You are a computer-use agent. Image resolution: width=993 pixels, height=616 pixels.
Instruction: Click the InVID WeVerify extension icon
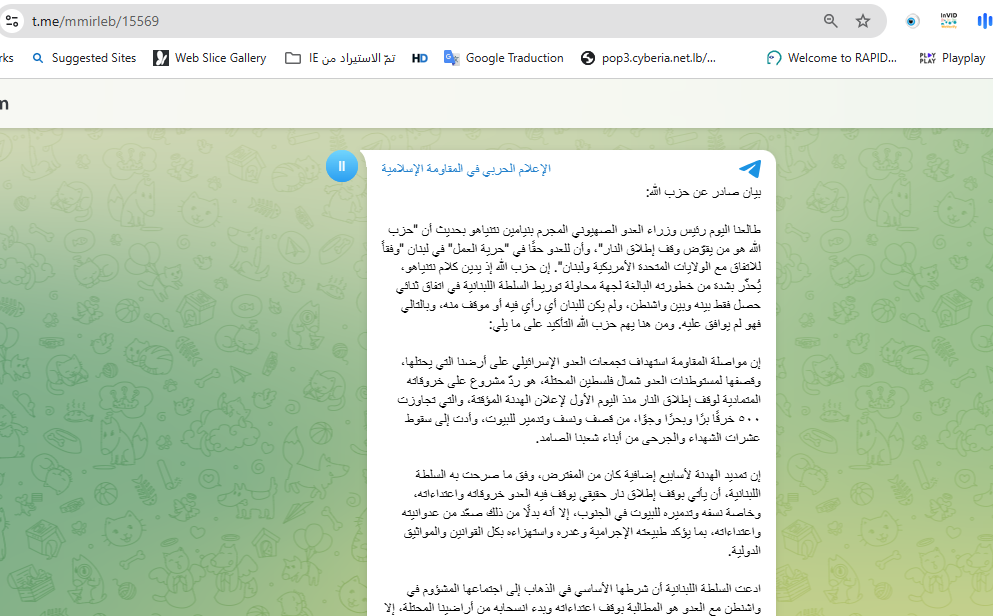click(x=948, y=20)
